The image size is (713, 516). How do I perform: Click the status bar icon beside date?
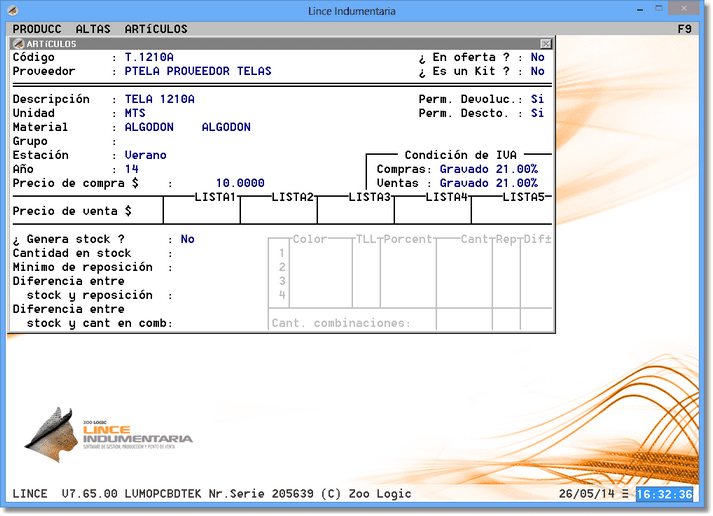(x=625, y=494)
